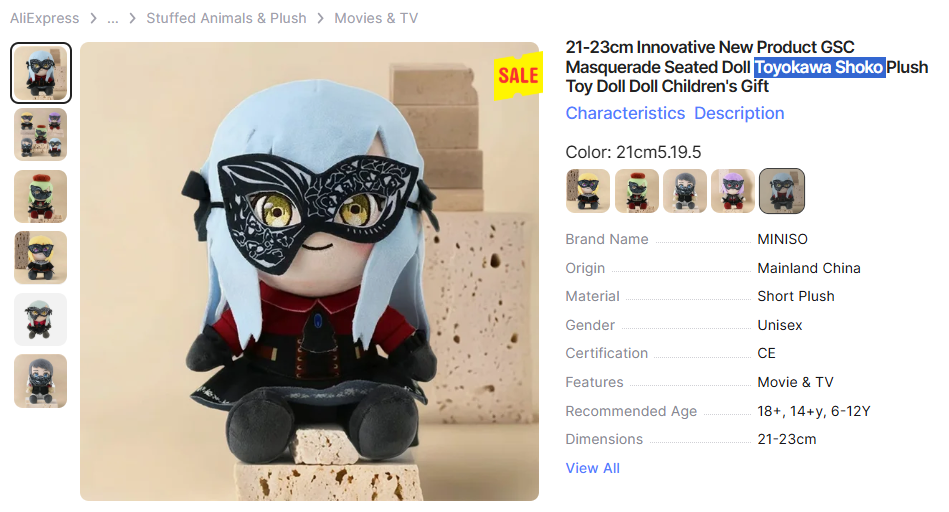
Task: Select the group of five dolls thumbnail
Action: point(41,134)
